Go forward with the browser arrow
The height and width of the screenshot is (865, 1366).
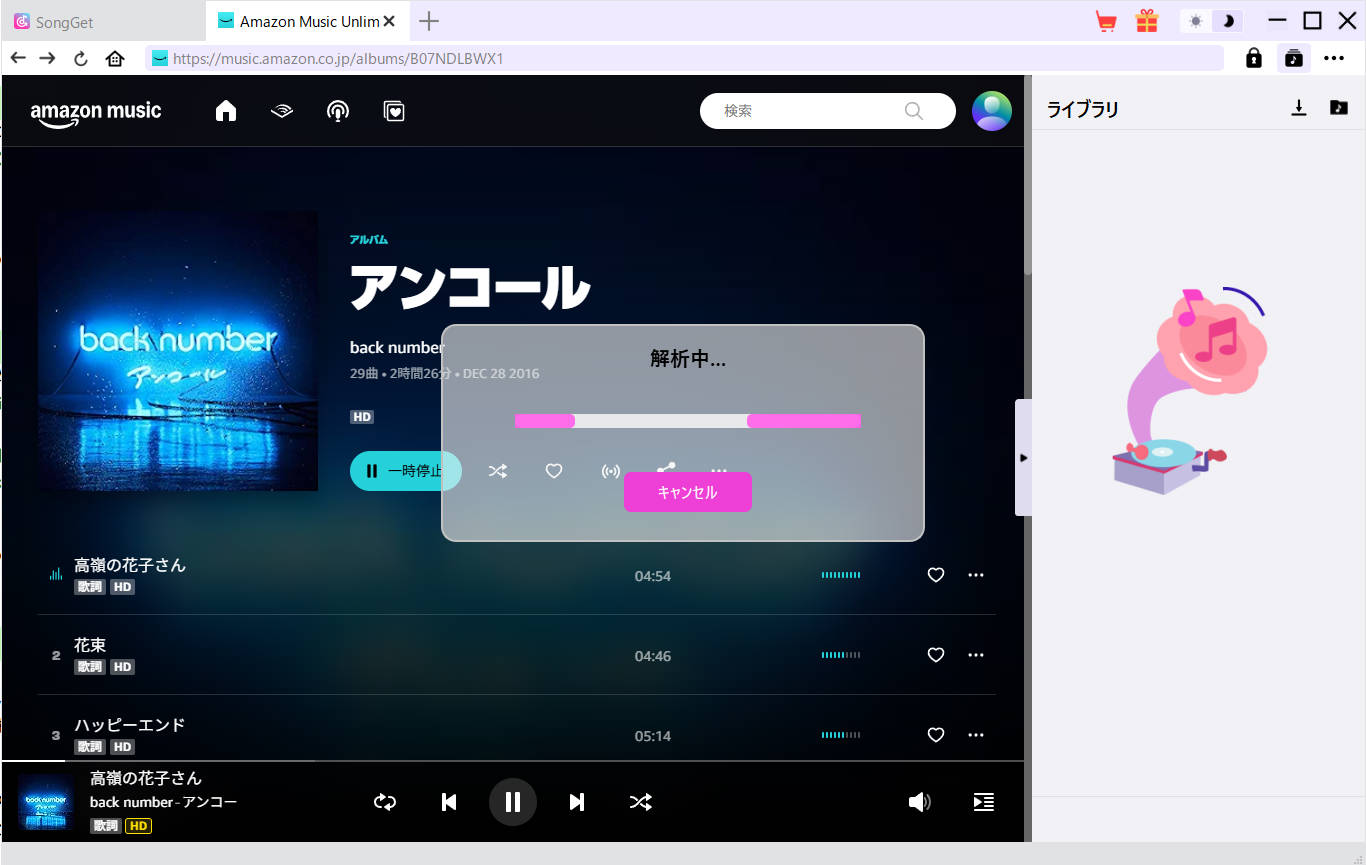point(47,58)
